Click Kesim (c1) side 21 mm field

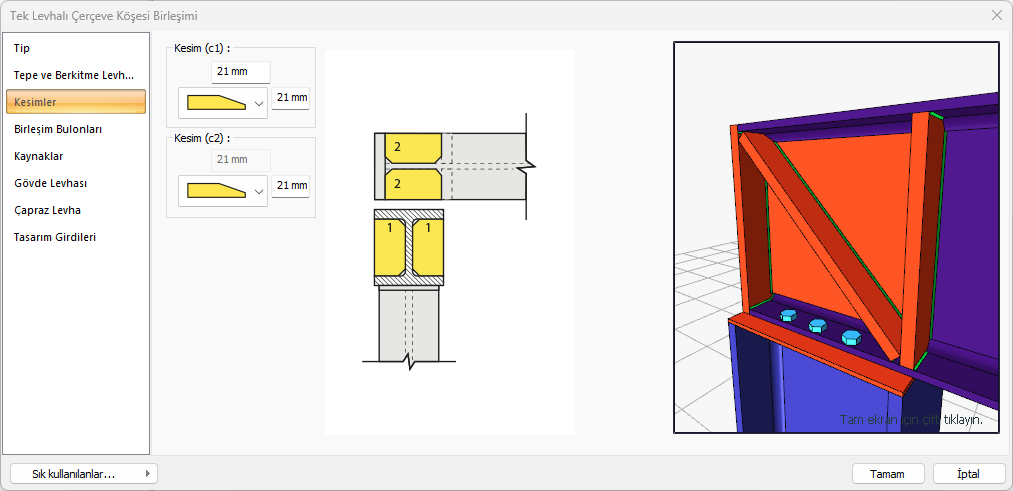point(290,99)
